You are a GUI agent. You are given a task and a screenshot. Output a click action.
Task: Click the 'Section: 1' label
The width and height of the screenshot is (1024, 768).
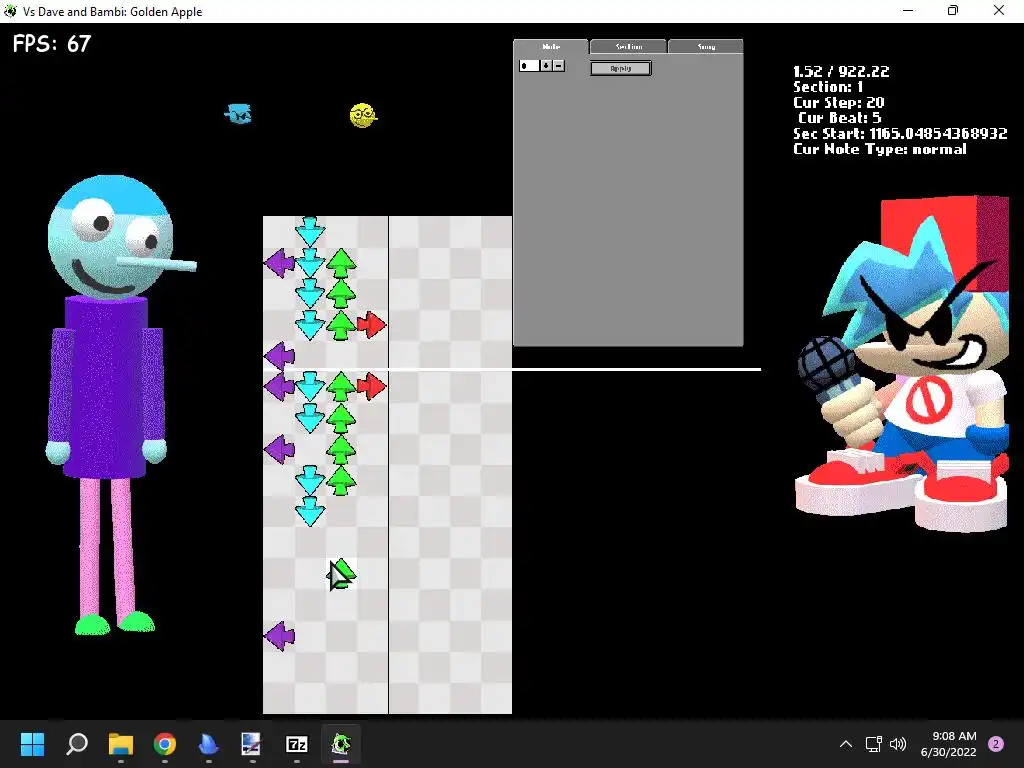pyautogui.click(x=828, y=87)
